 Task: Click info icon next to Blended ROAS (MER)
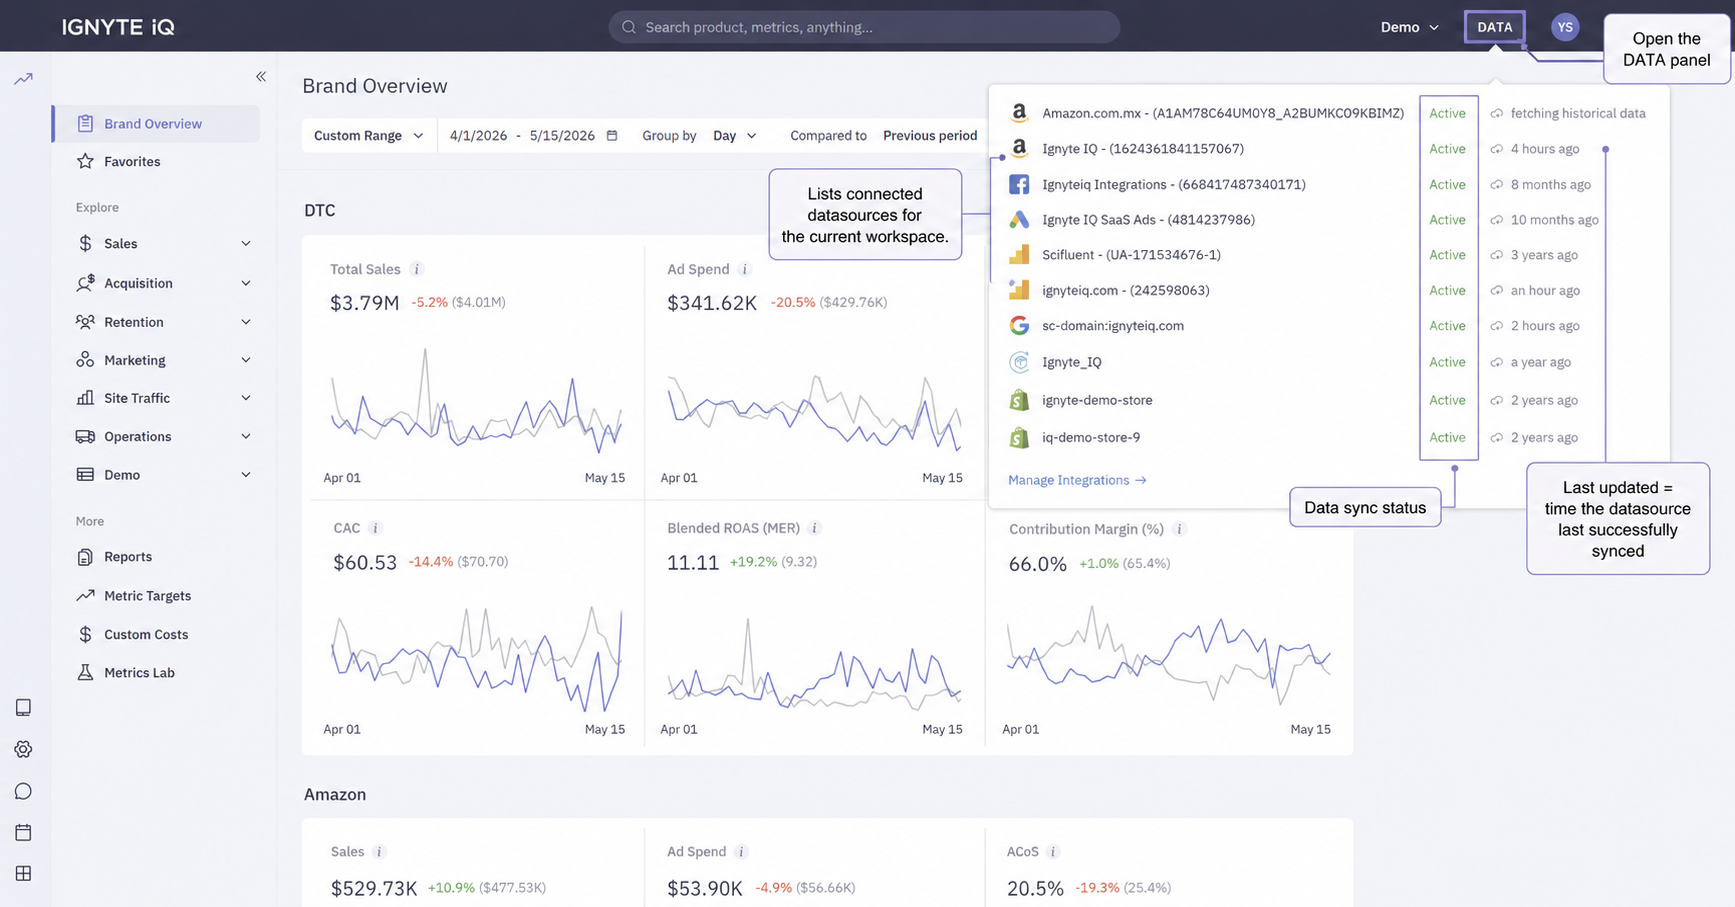[x=815, y=528]
